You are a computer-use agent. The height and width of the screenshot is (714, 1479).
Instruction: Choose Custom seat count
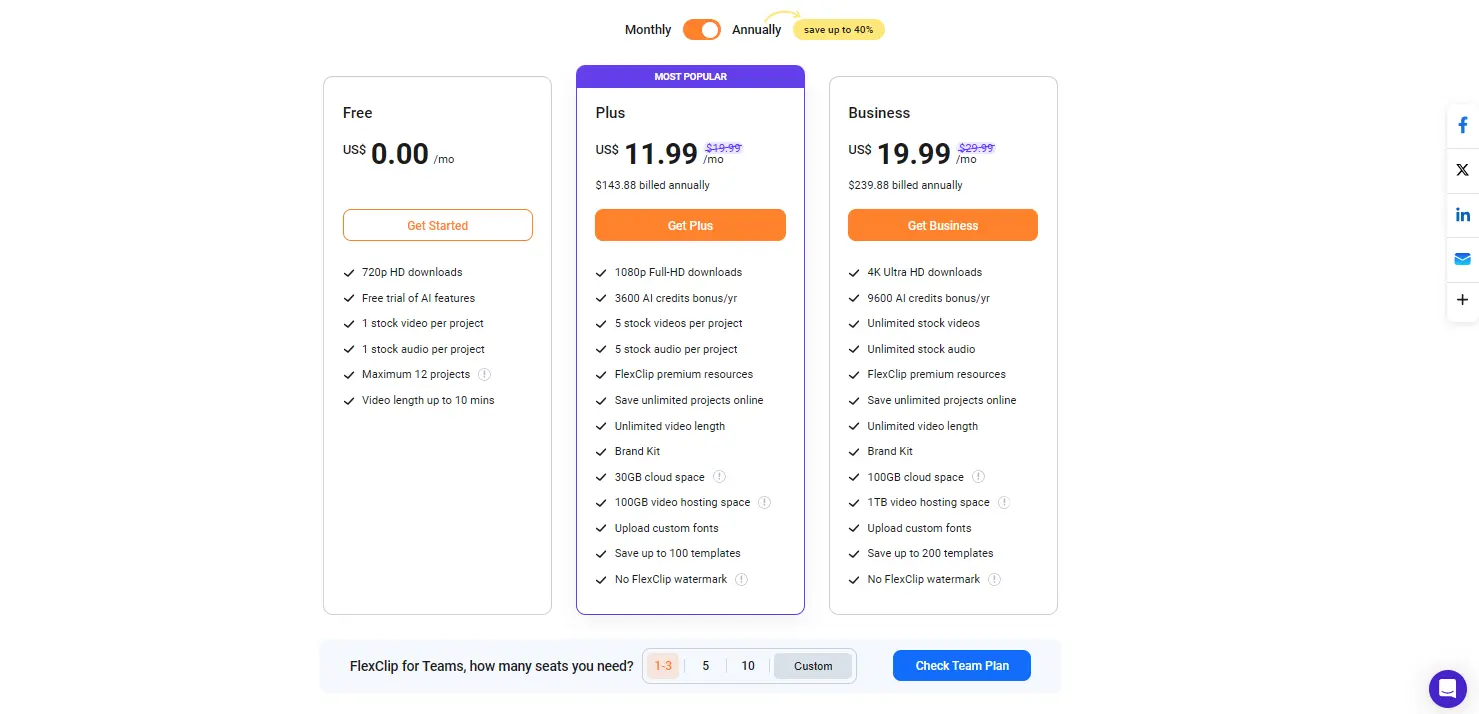tap(812, 665)
